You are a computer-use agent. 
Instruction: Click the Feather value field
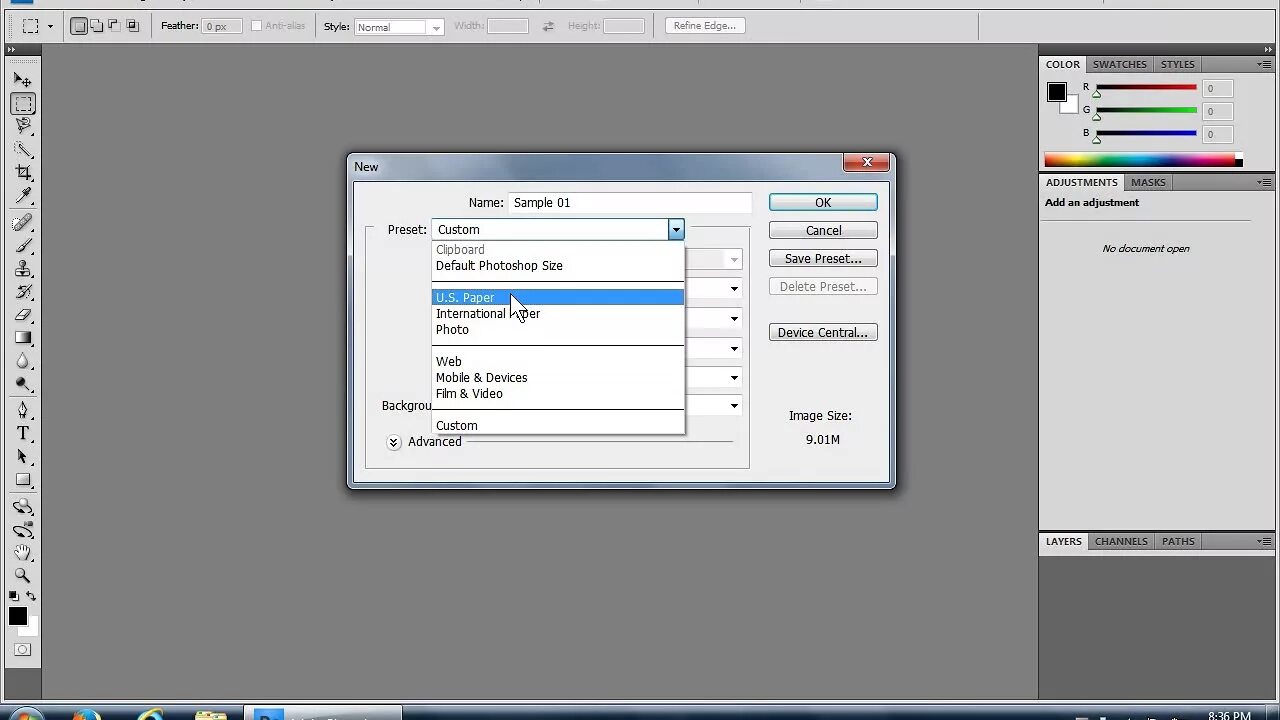222,26
